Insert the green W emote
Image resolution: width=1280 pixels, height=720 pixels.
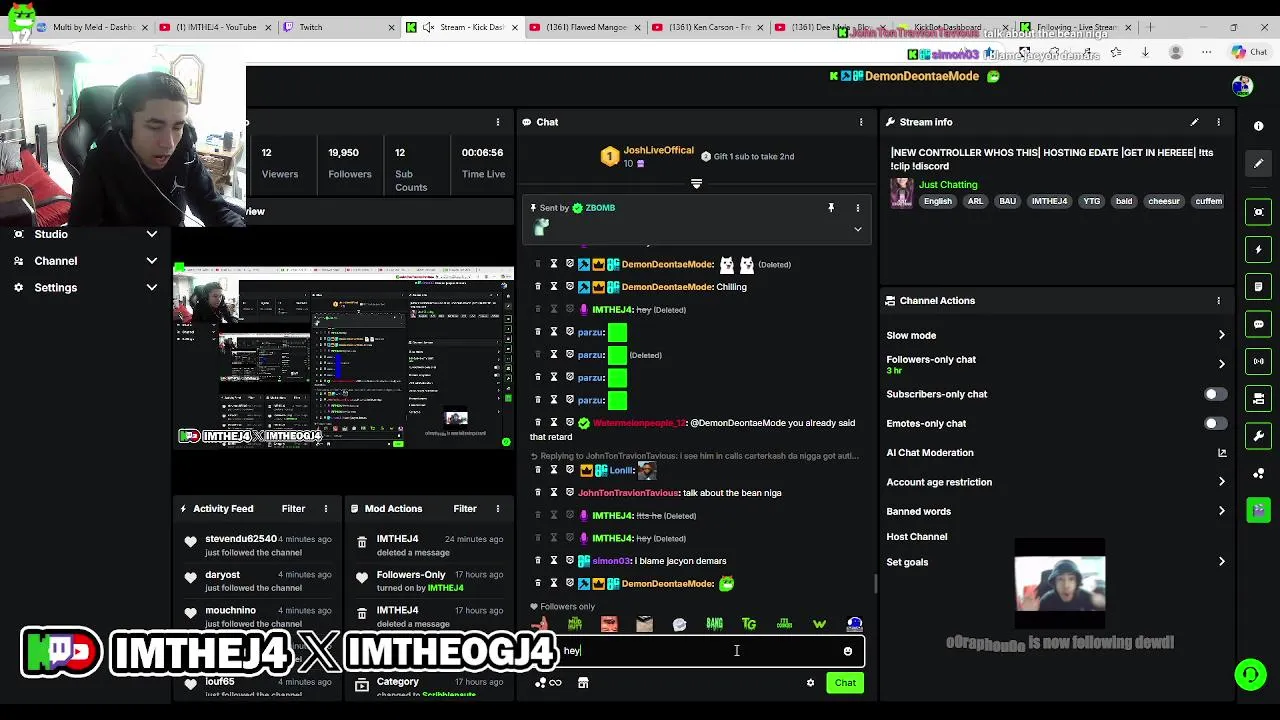pyautogui.click(x=819, y=624)
